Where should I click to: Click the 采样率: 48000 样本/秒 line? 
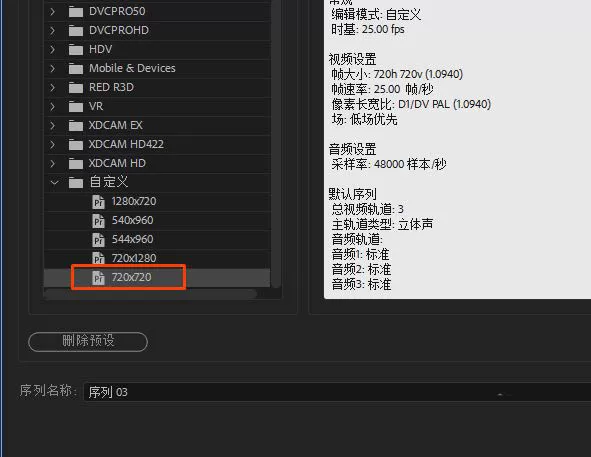pyautogui.click(x=389, y=164)
